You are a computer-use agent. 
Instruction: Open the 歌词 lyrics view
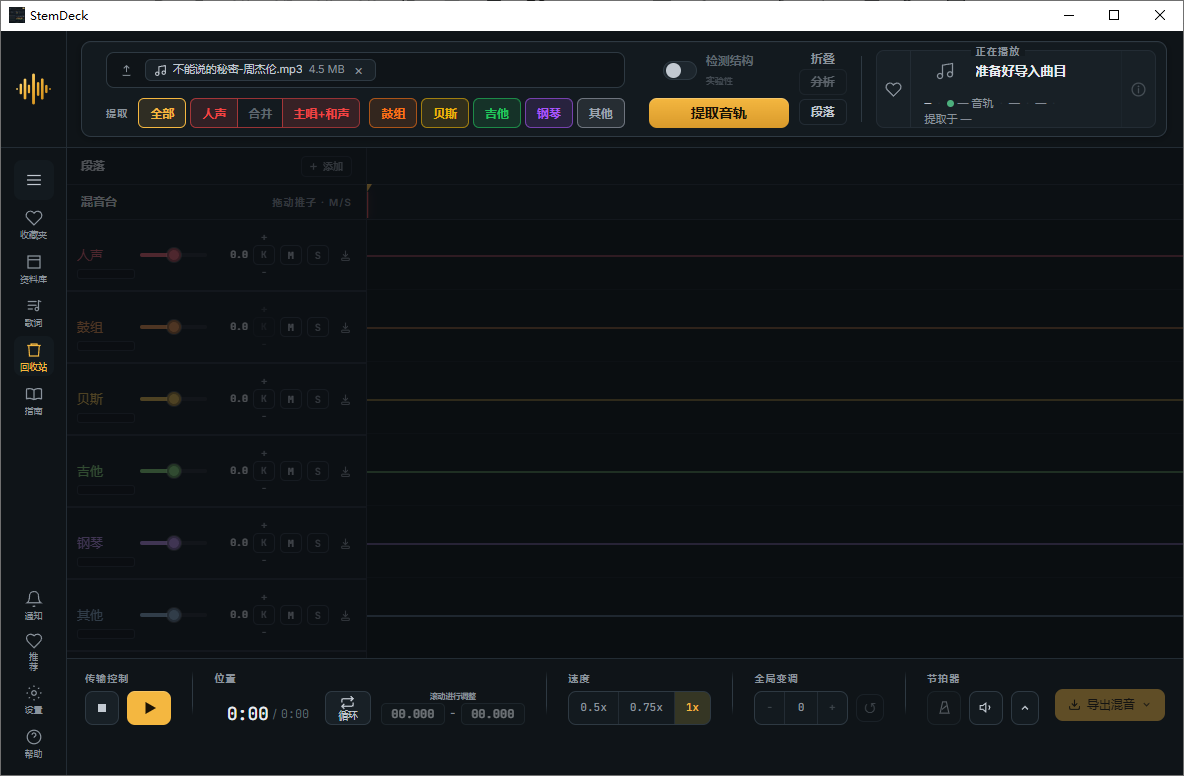click(34, 313)
